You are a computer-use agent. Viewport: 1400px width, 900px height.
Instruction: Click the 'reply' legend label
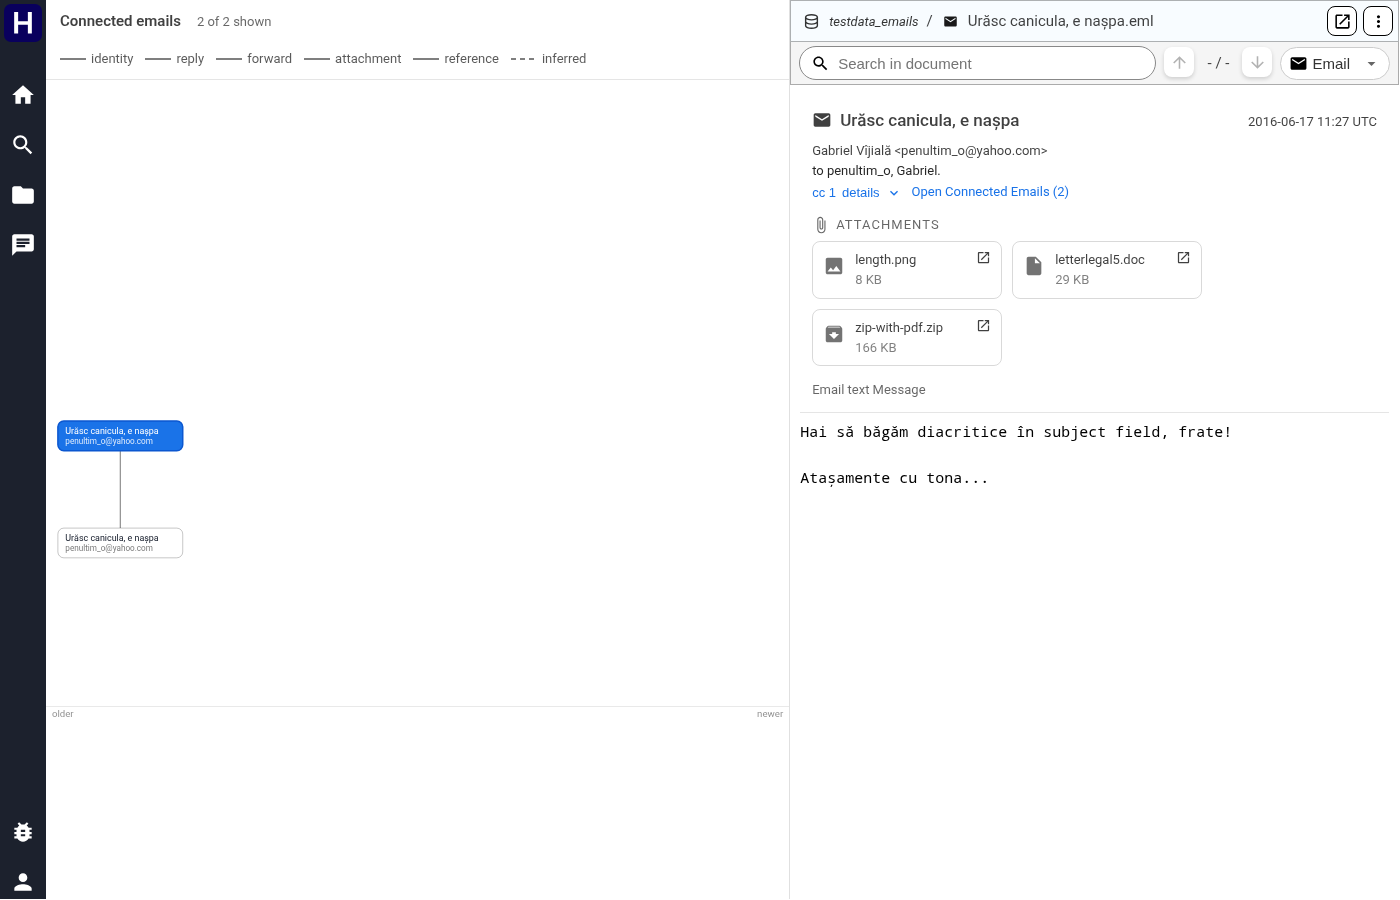point(190,59)
